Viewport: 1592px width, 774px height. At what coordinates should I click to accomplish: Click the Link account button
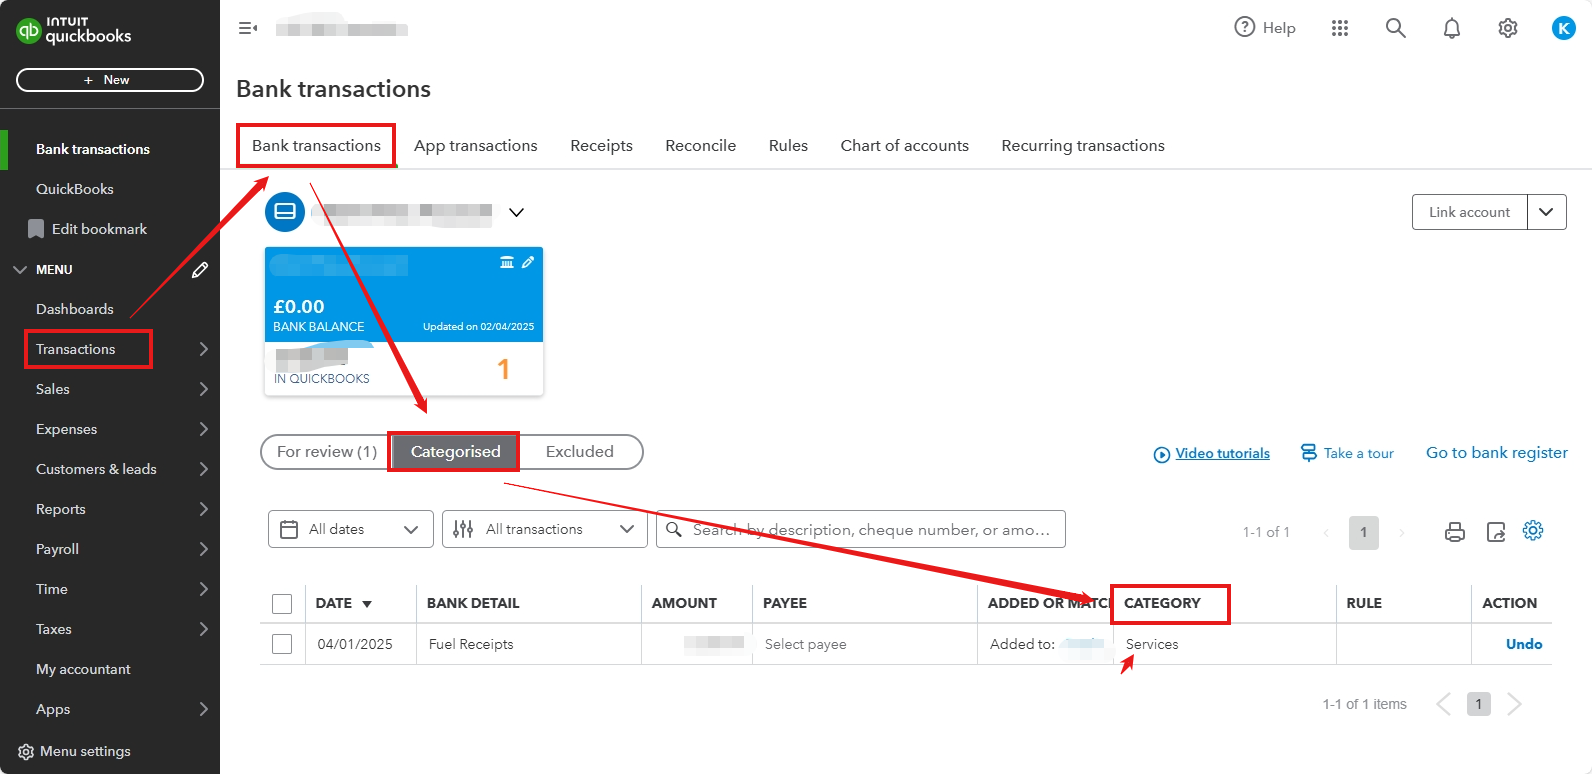(1469, 212)
